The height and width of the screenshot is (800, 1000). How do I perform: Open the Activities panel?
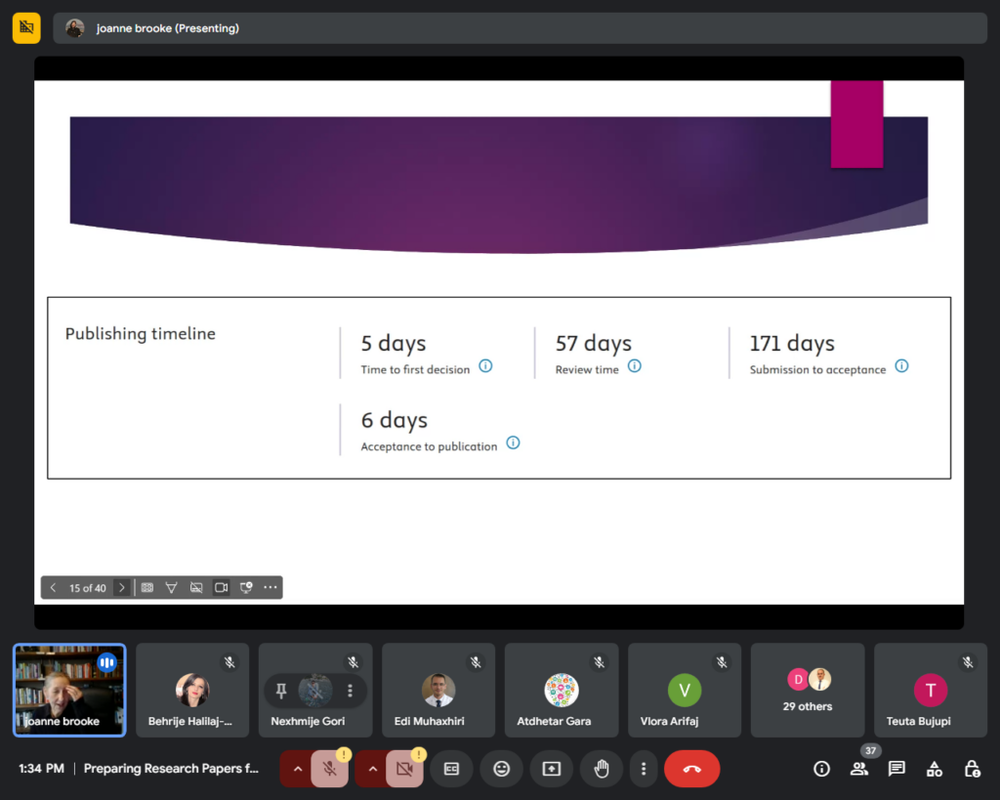(934, 769)
